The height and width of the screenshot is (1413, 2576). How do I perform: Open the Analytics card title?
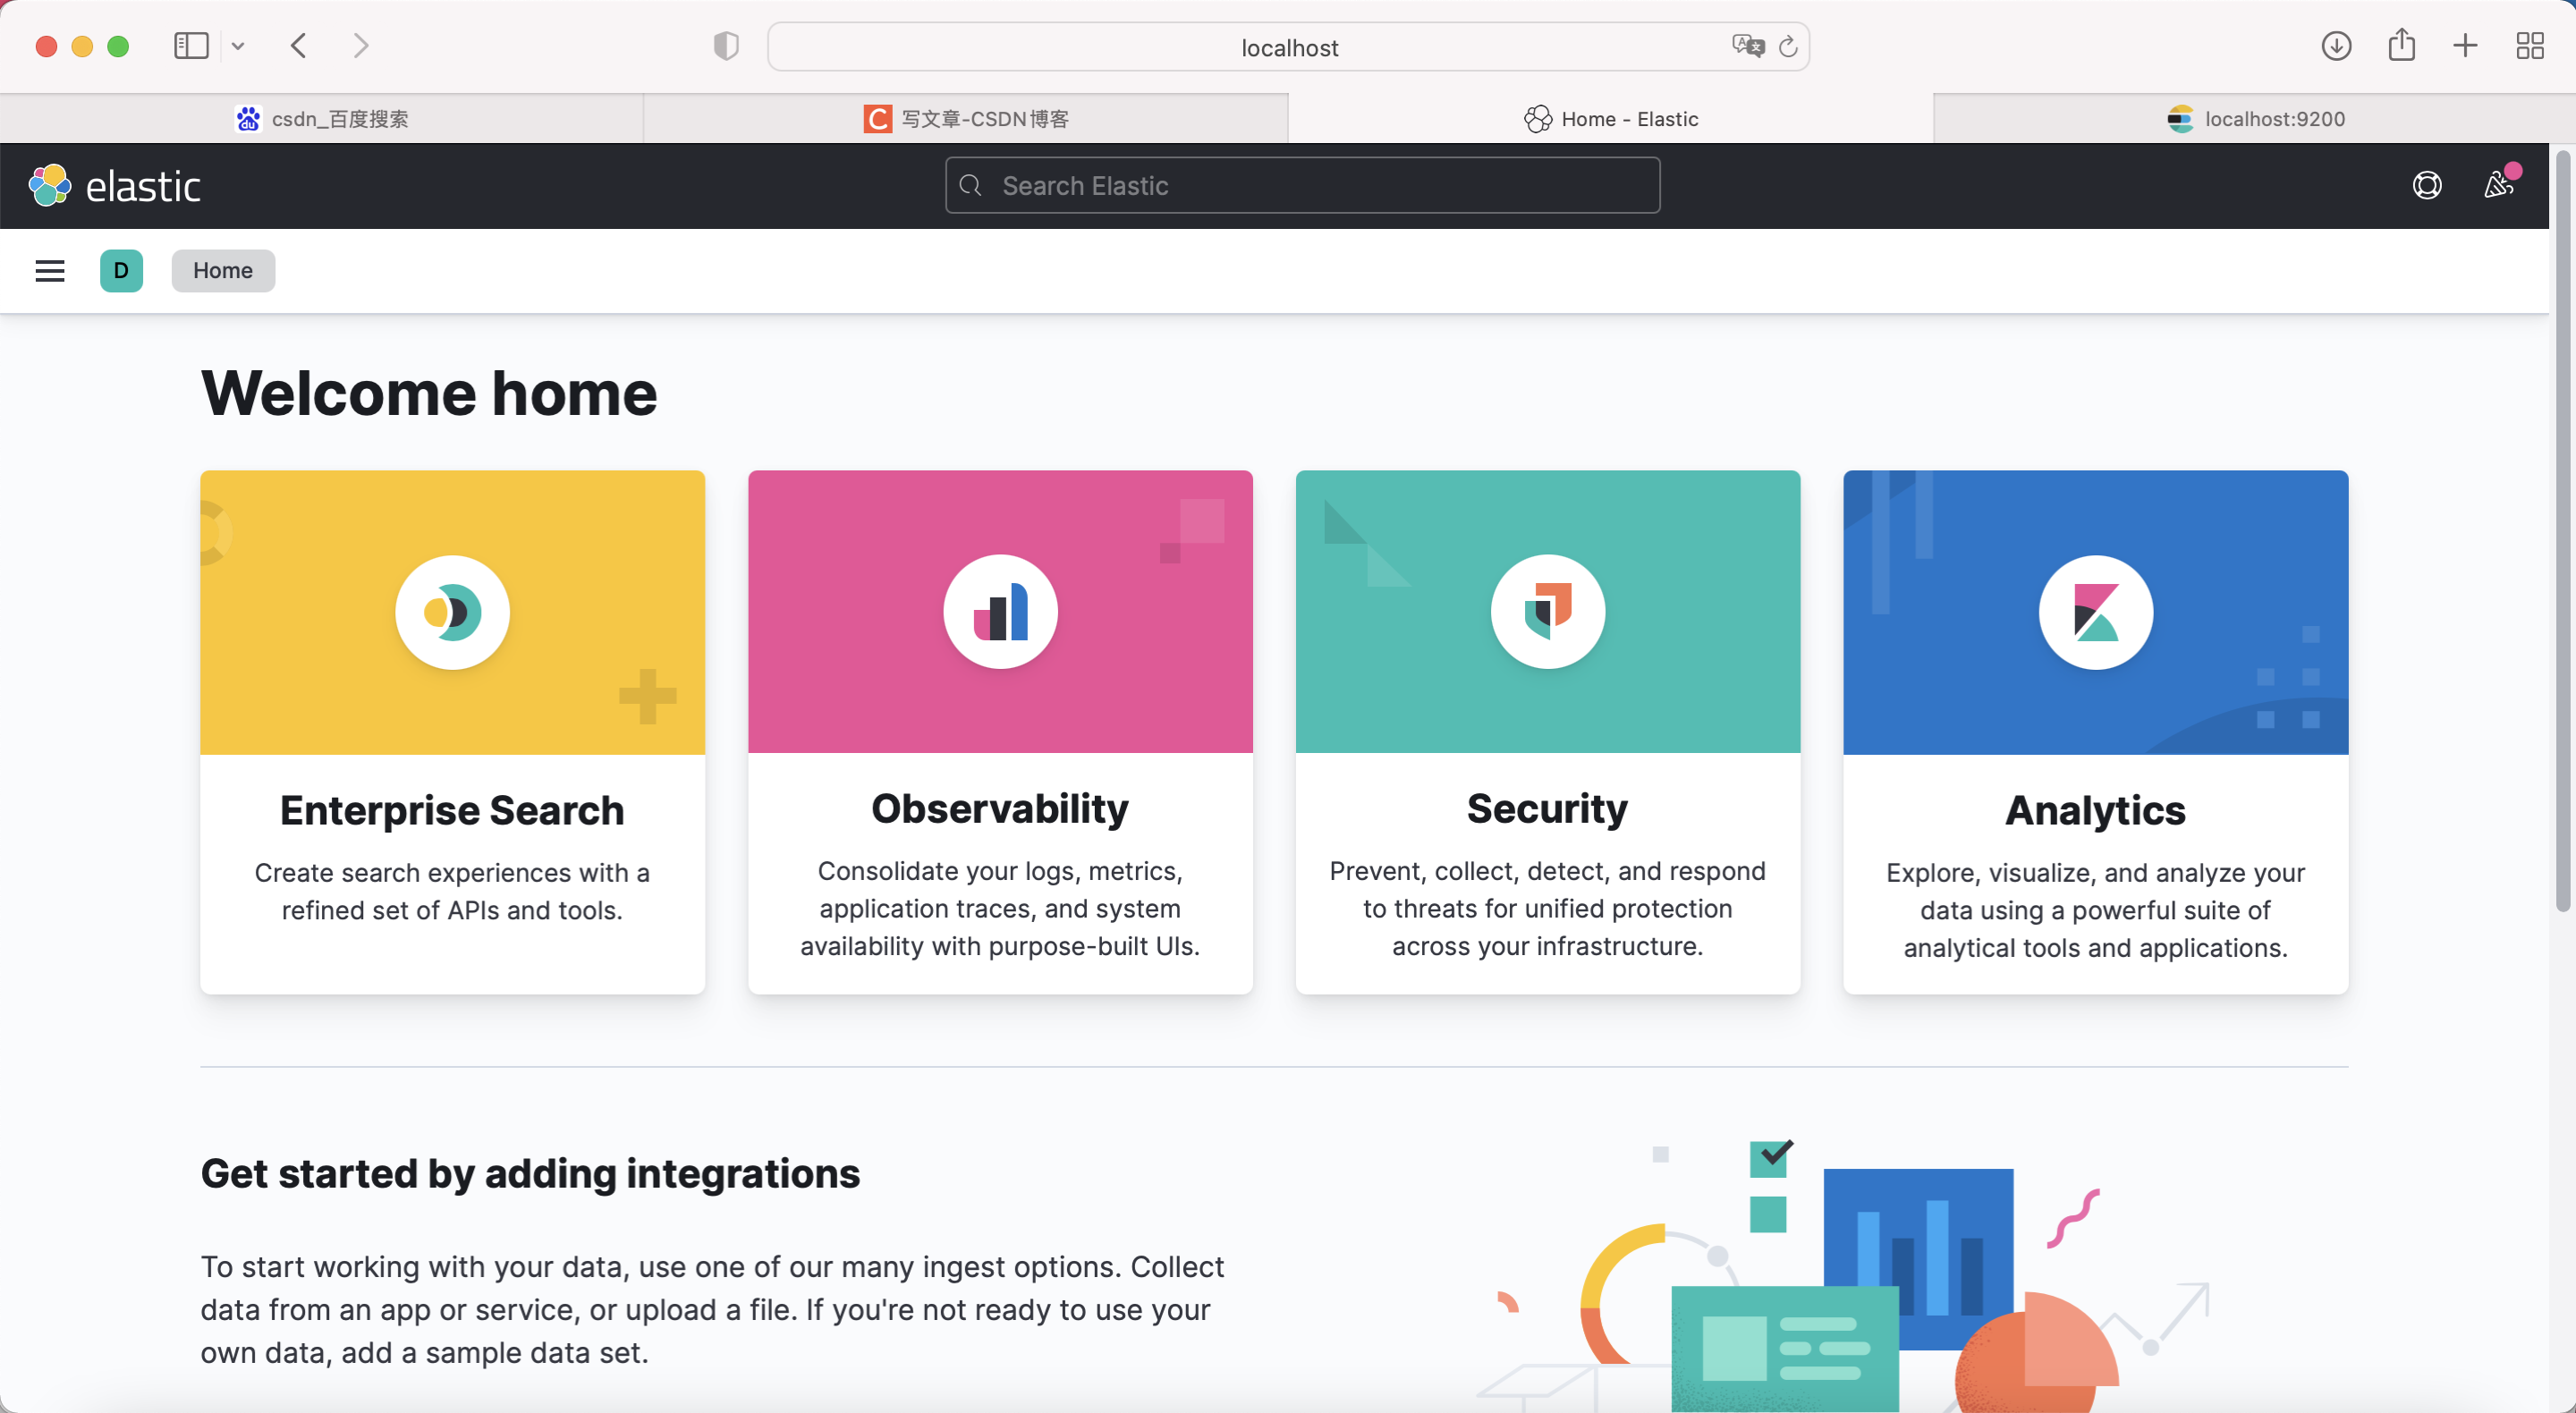2095,810
